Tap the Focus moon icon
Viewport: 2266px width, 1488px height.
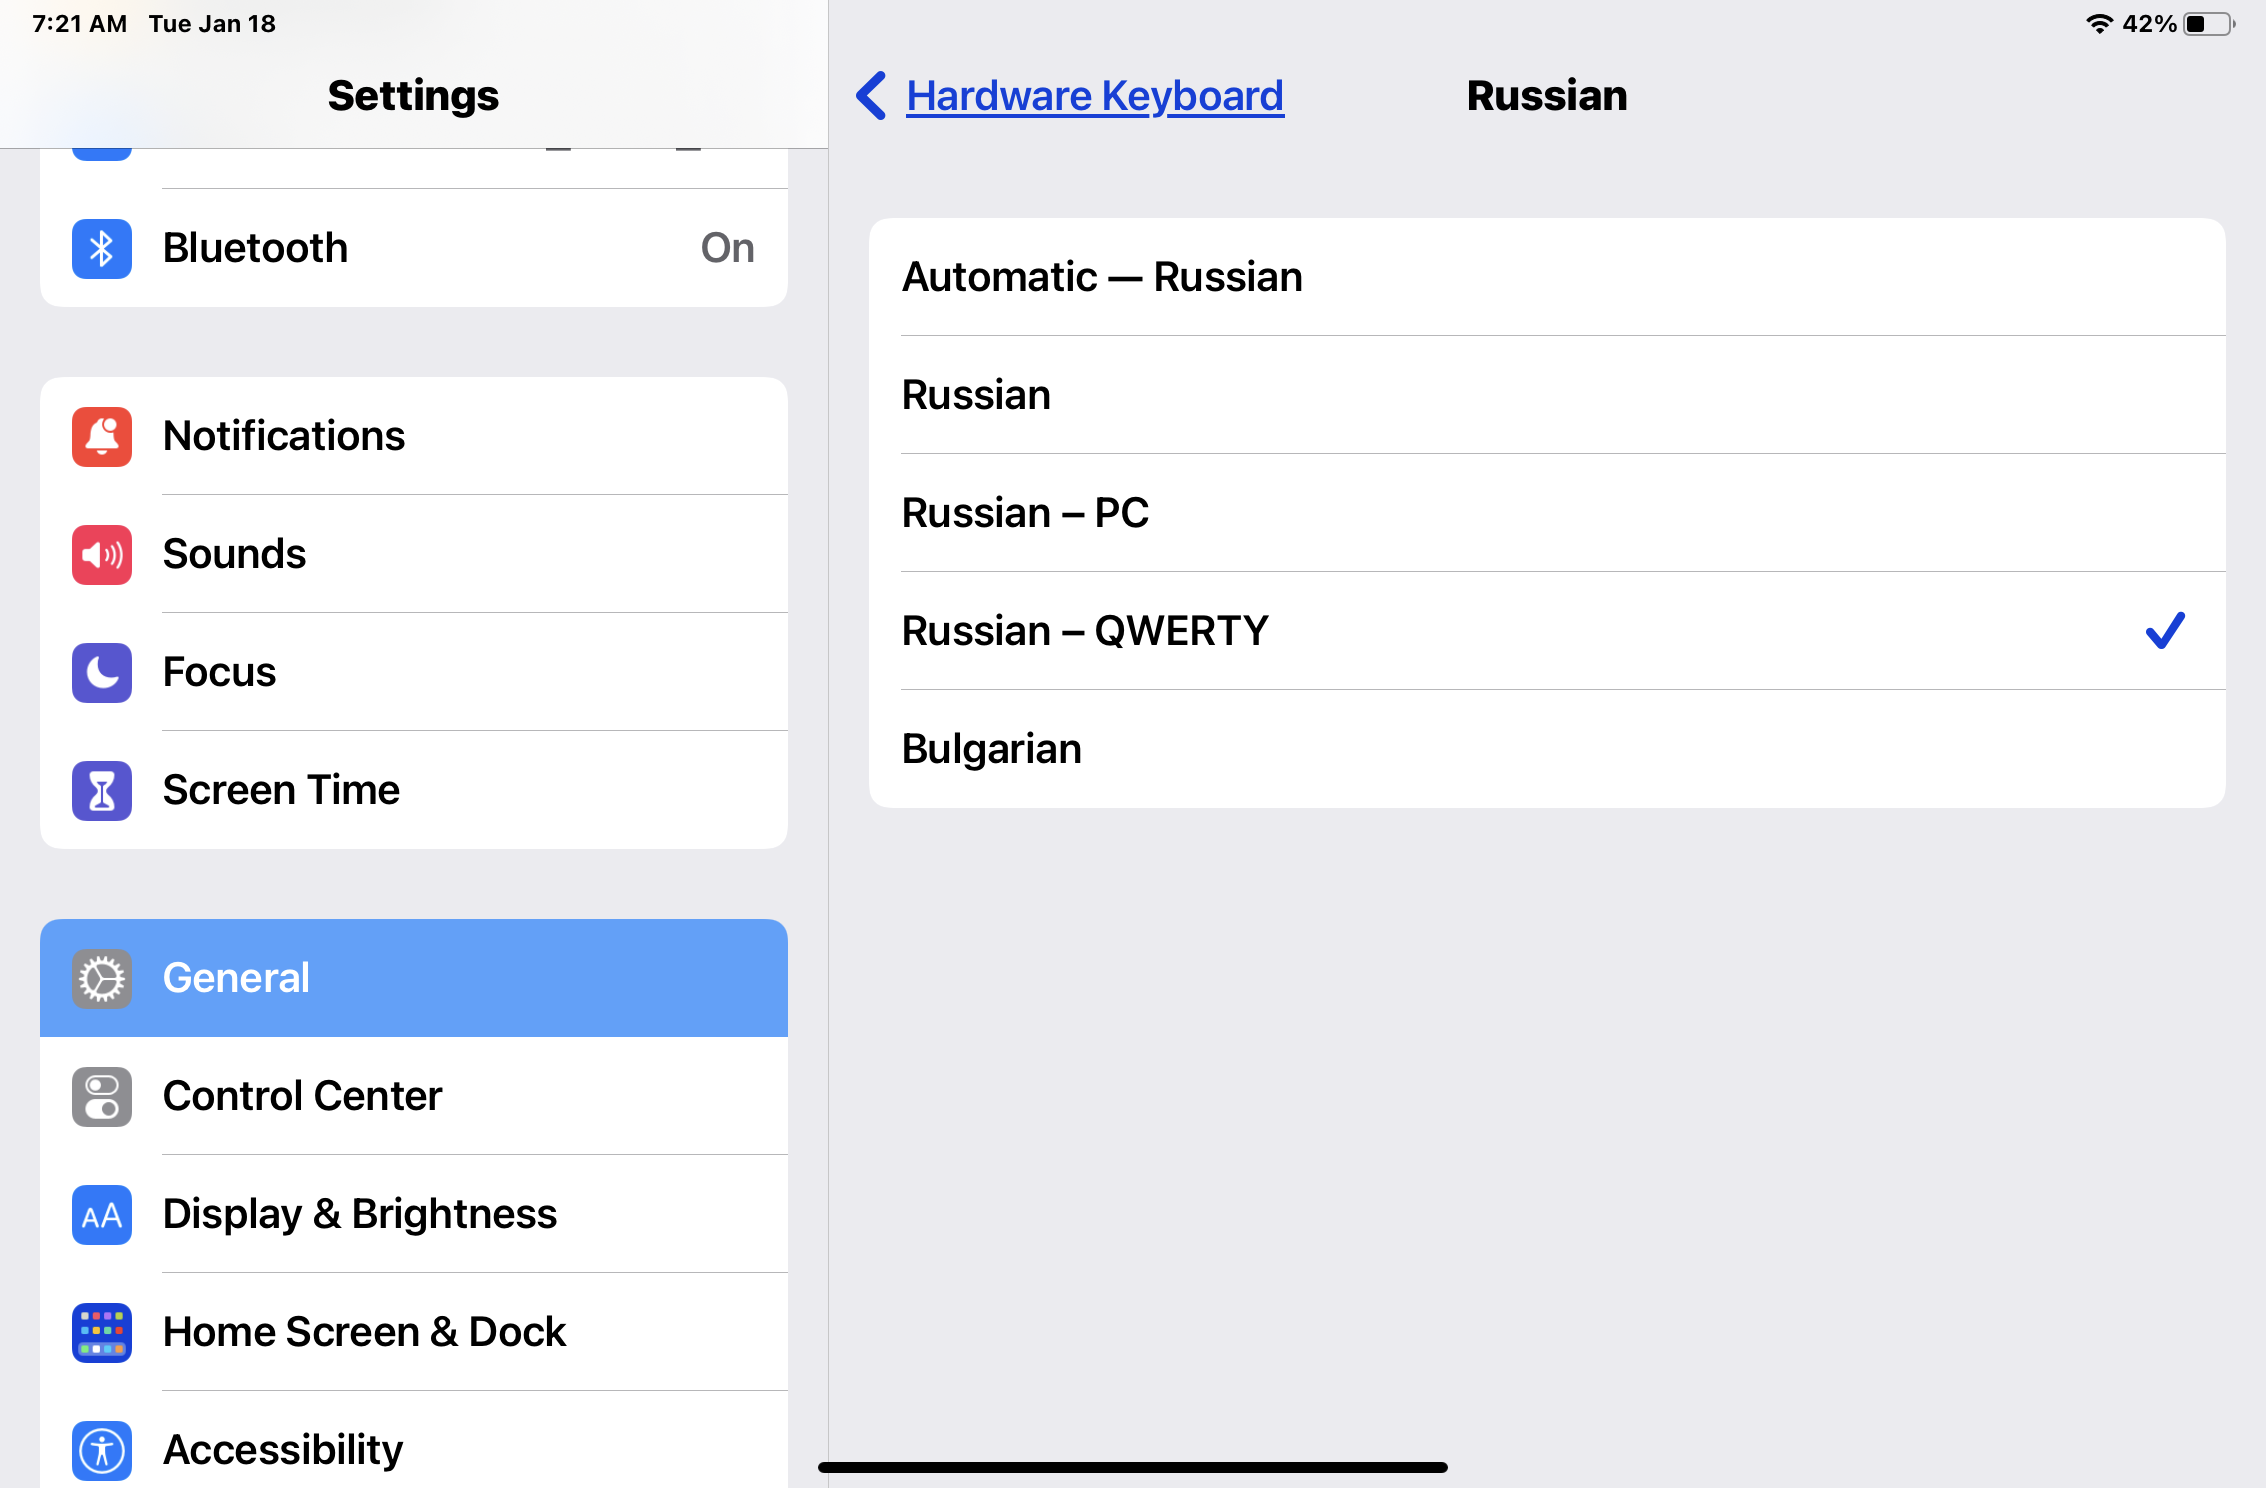(x=102, y=672)
